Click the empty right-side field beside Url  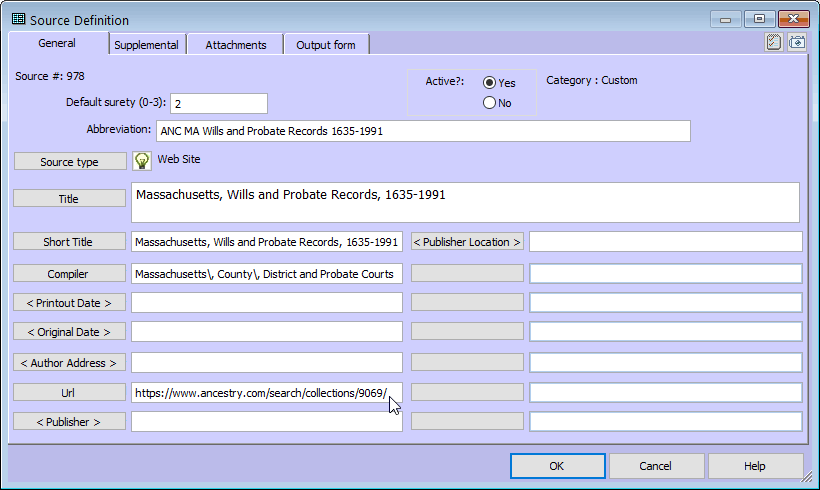[x=666, y=393]
